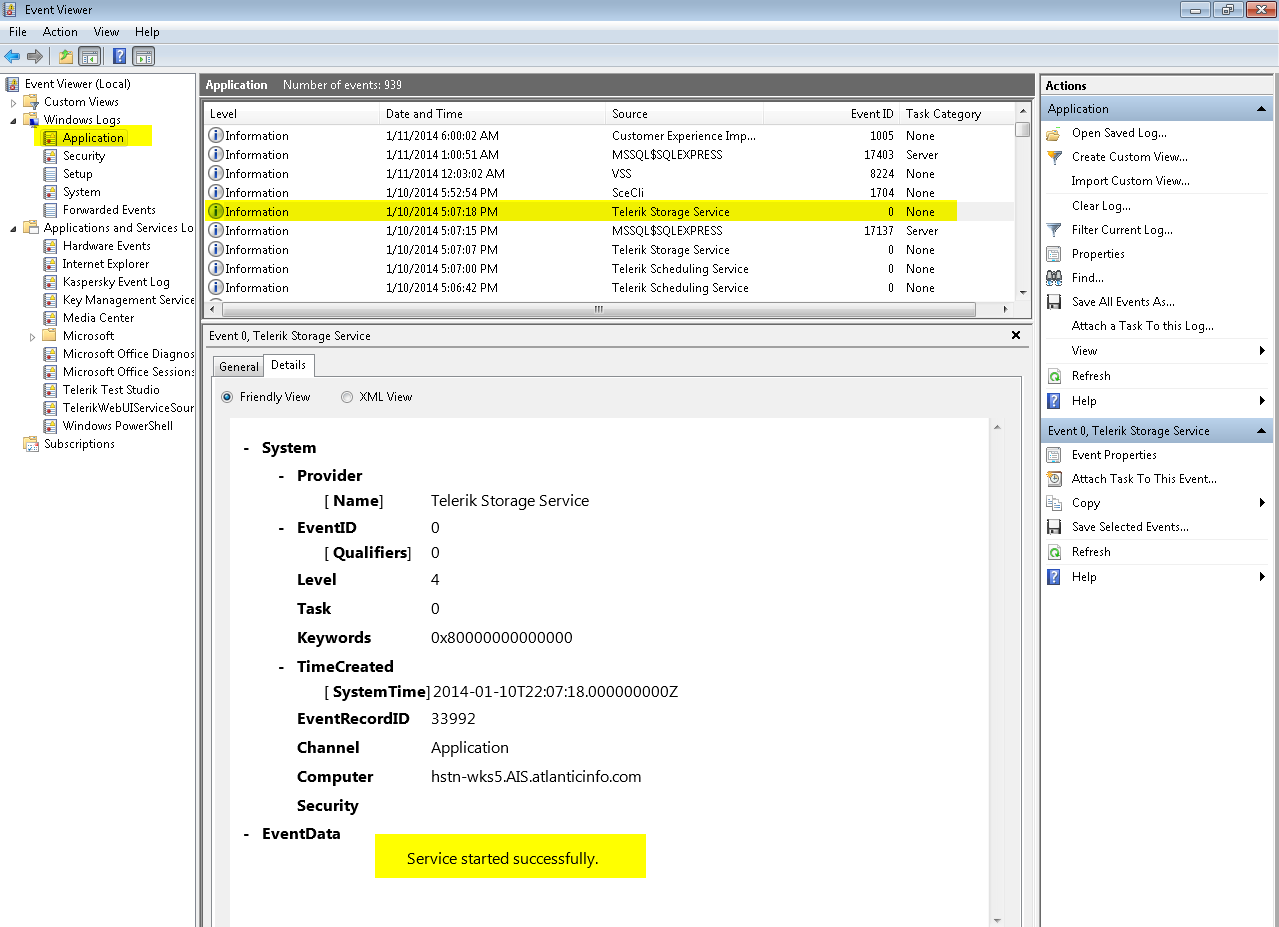The height and width of the screenshot is (927, 1279).
Task: Click the System log icon in tree
Action: point(51,192)
